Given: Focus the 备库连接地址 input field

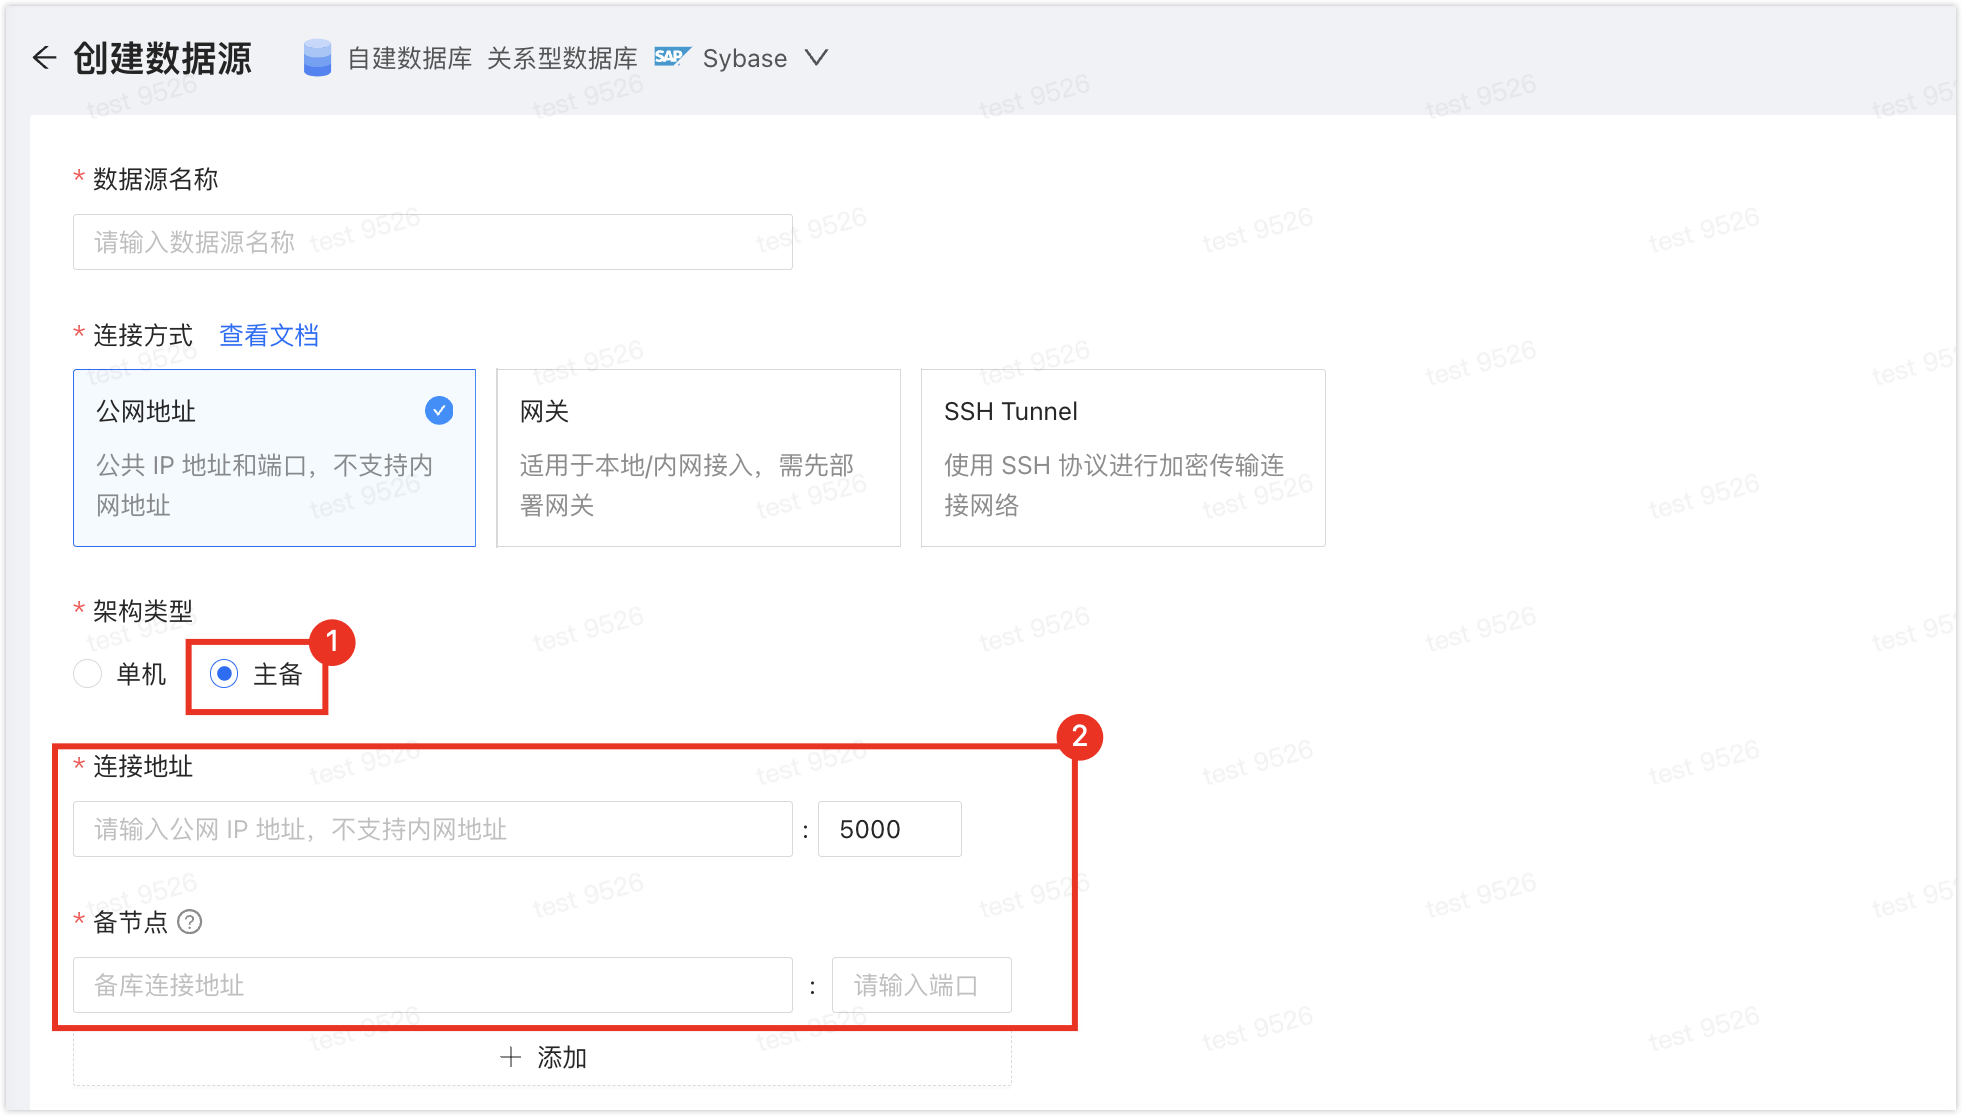Looking at the screenshot, I should click(x=433, y=985).
